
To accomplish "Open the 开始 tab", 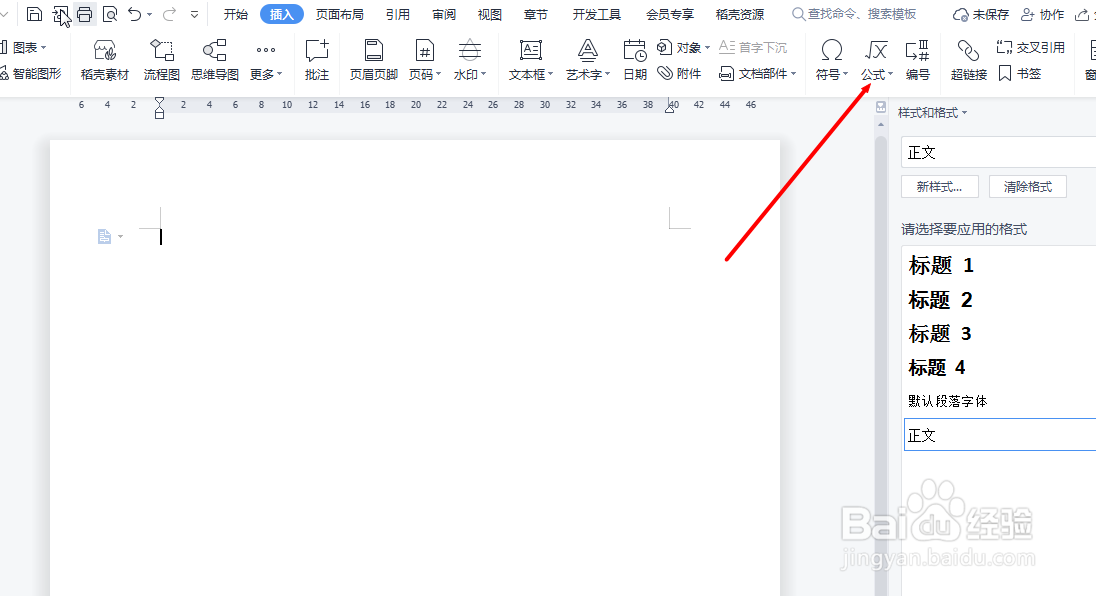I will click(x=236, y=14).
